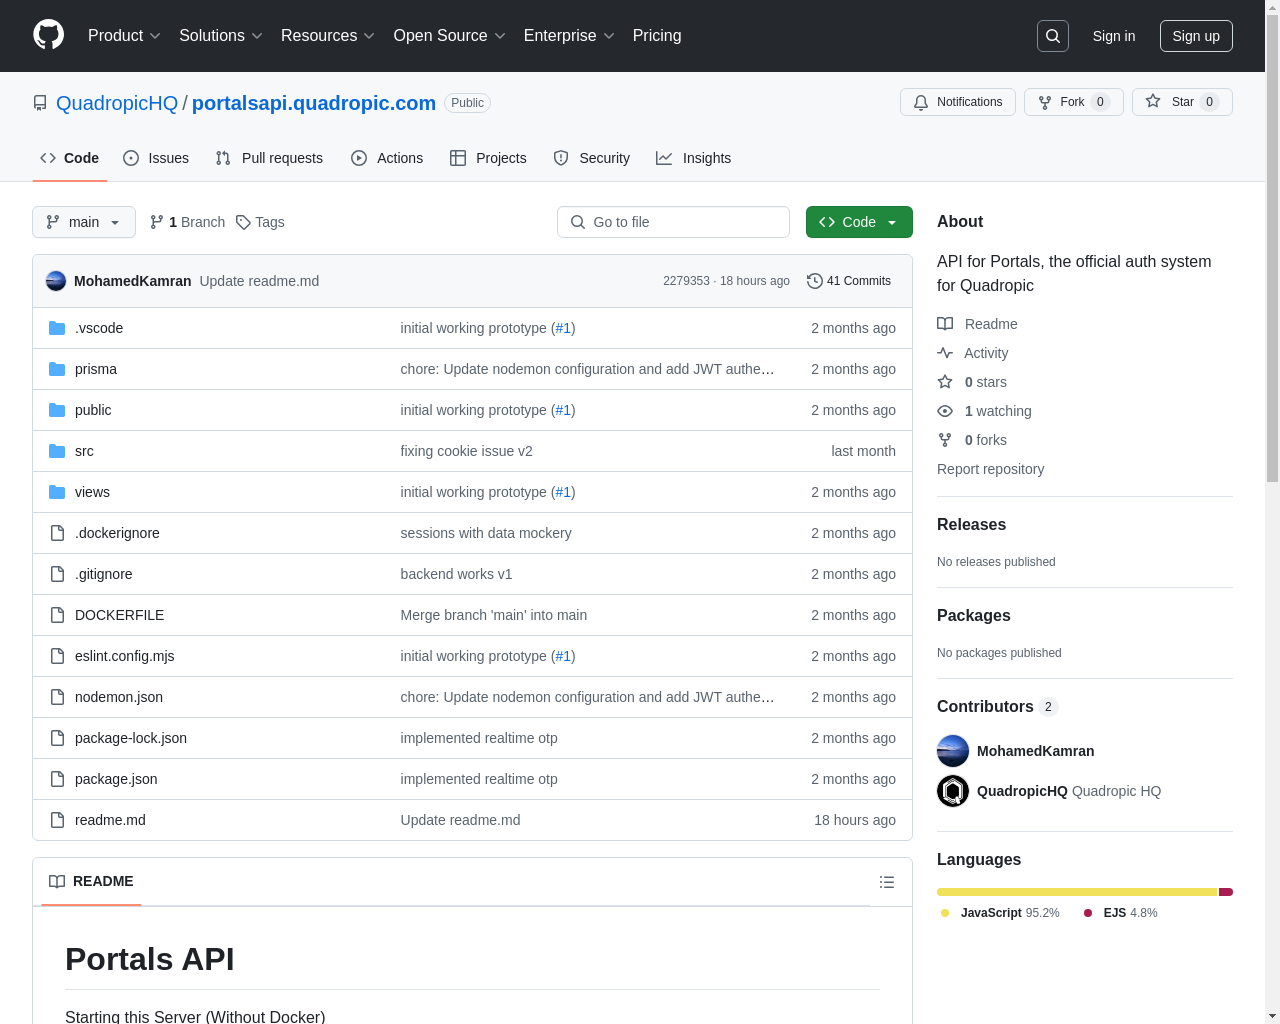1280x1024 pixels.
Task: Expand the Resources menu
Action: [x=328, y=36]
